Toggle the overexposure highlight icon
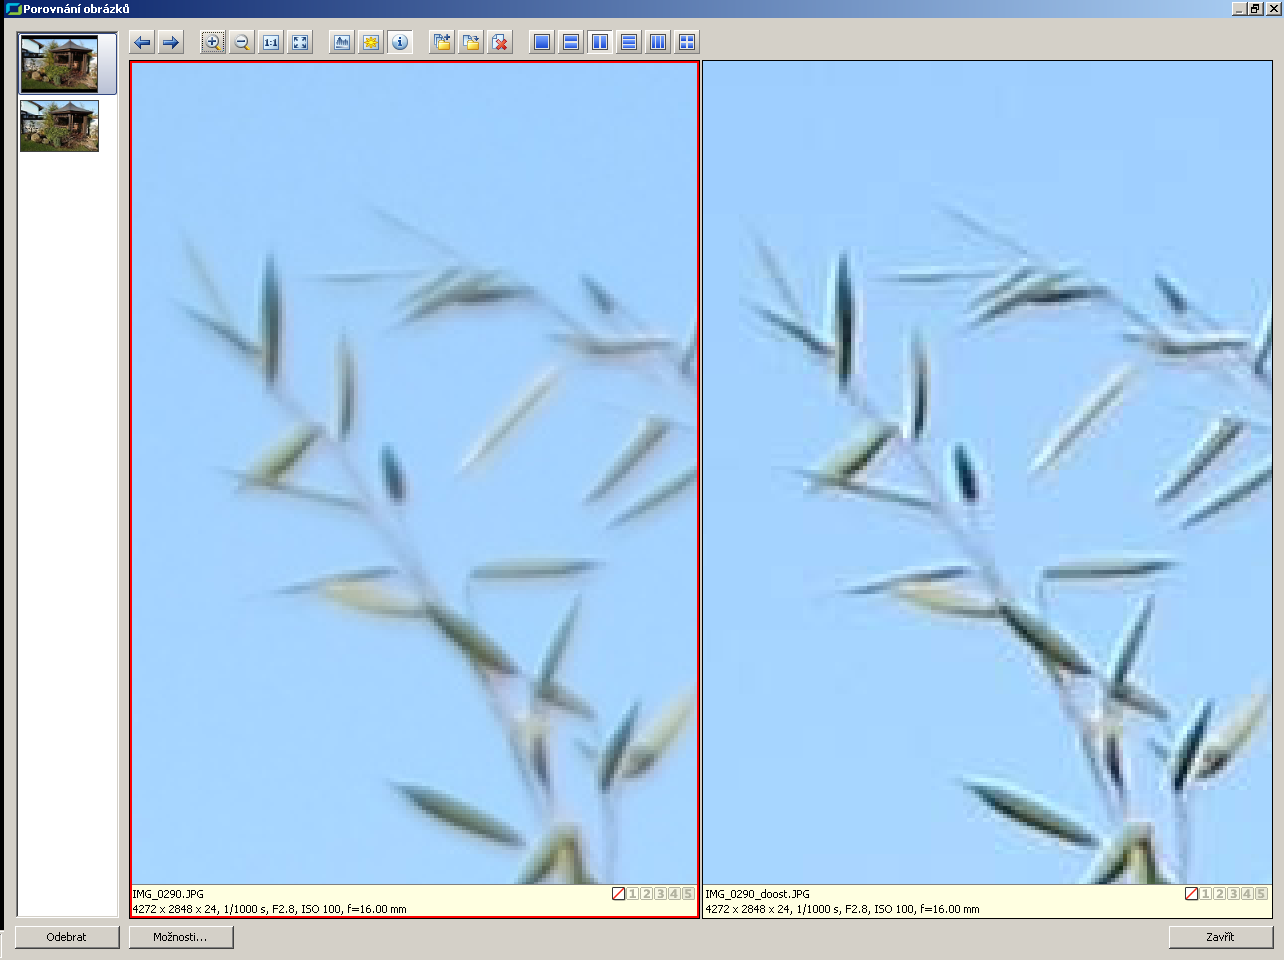Viewport: 1284px width, 960px height. pyautogui.click(x=371, y=42)
